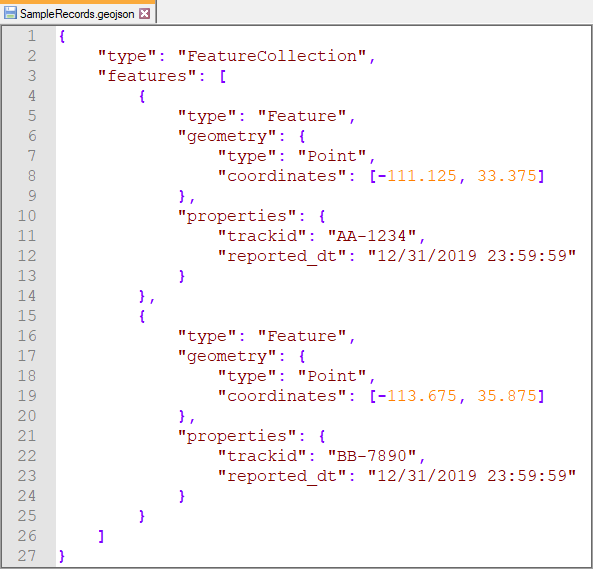Click the opening brace on line 1
The width and height of the screenshot is (593, 569).
pos(62,36)
